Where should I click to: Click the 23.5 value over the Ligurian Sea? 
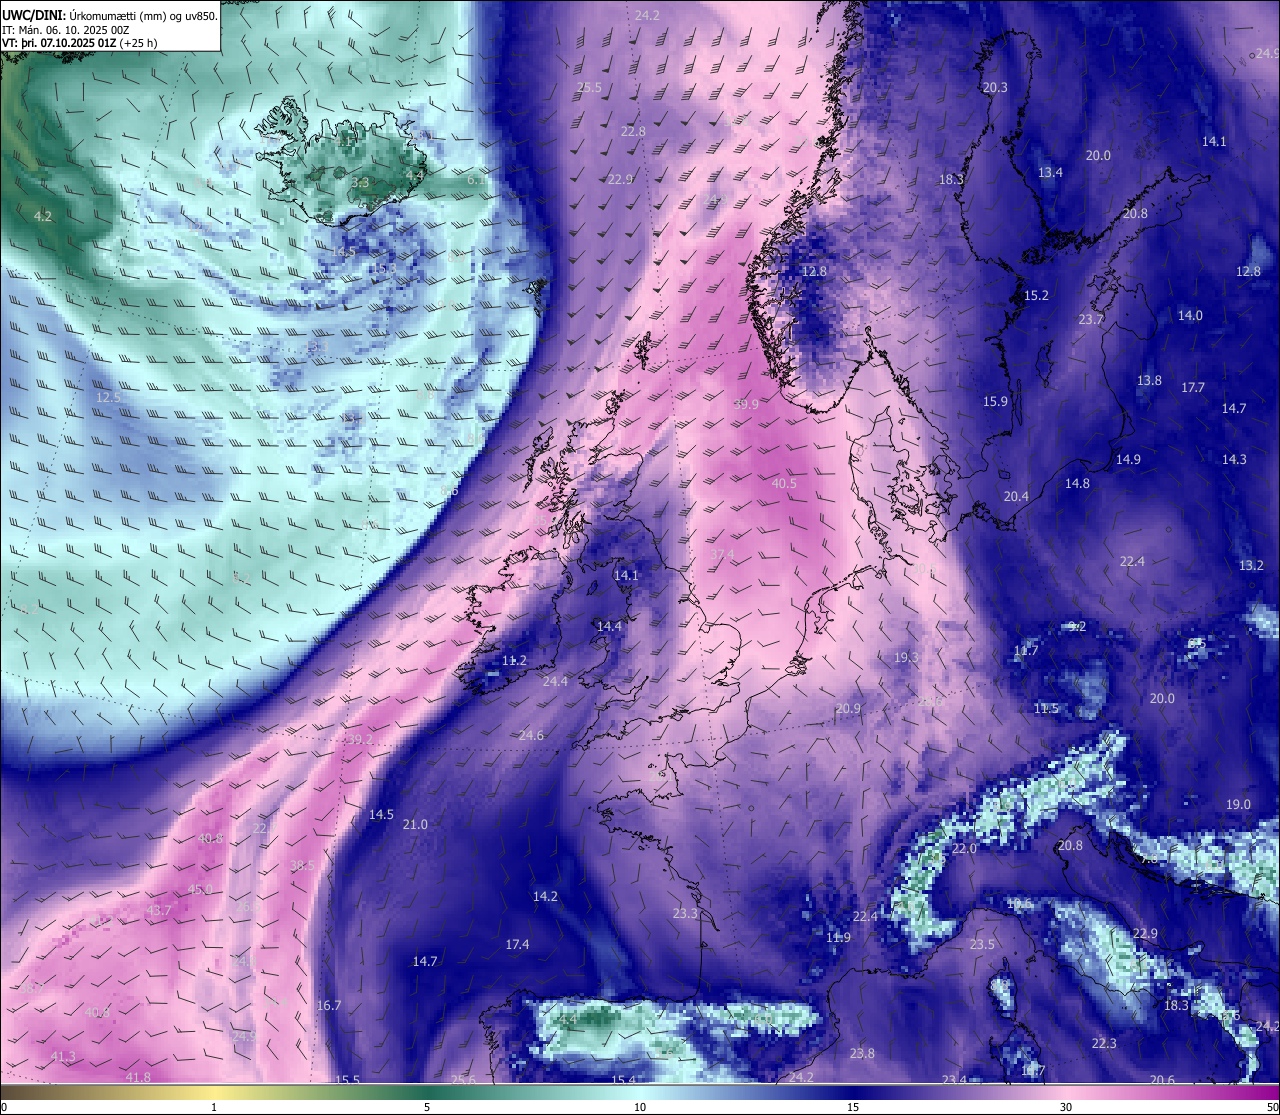pyautogui.click(x=982, y=944)
